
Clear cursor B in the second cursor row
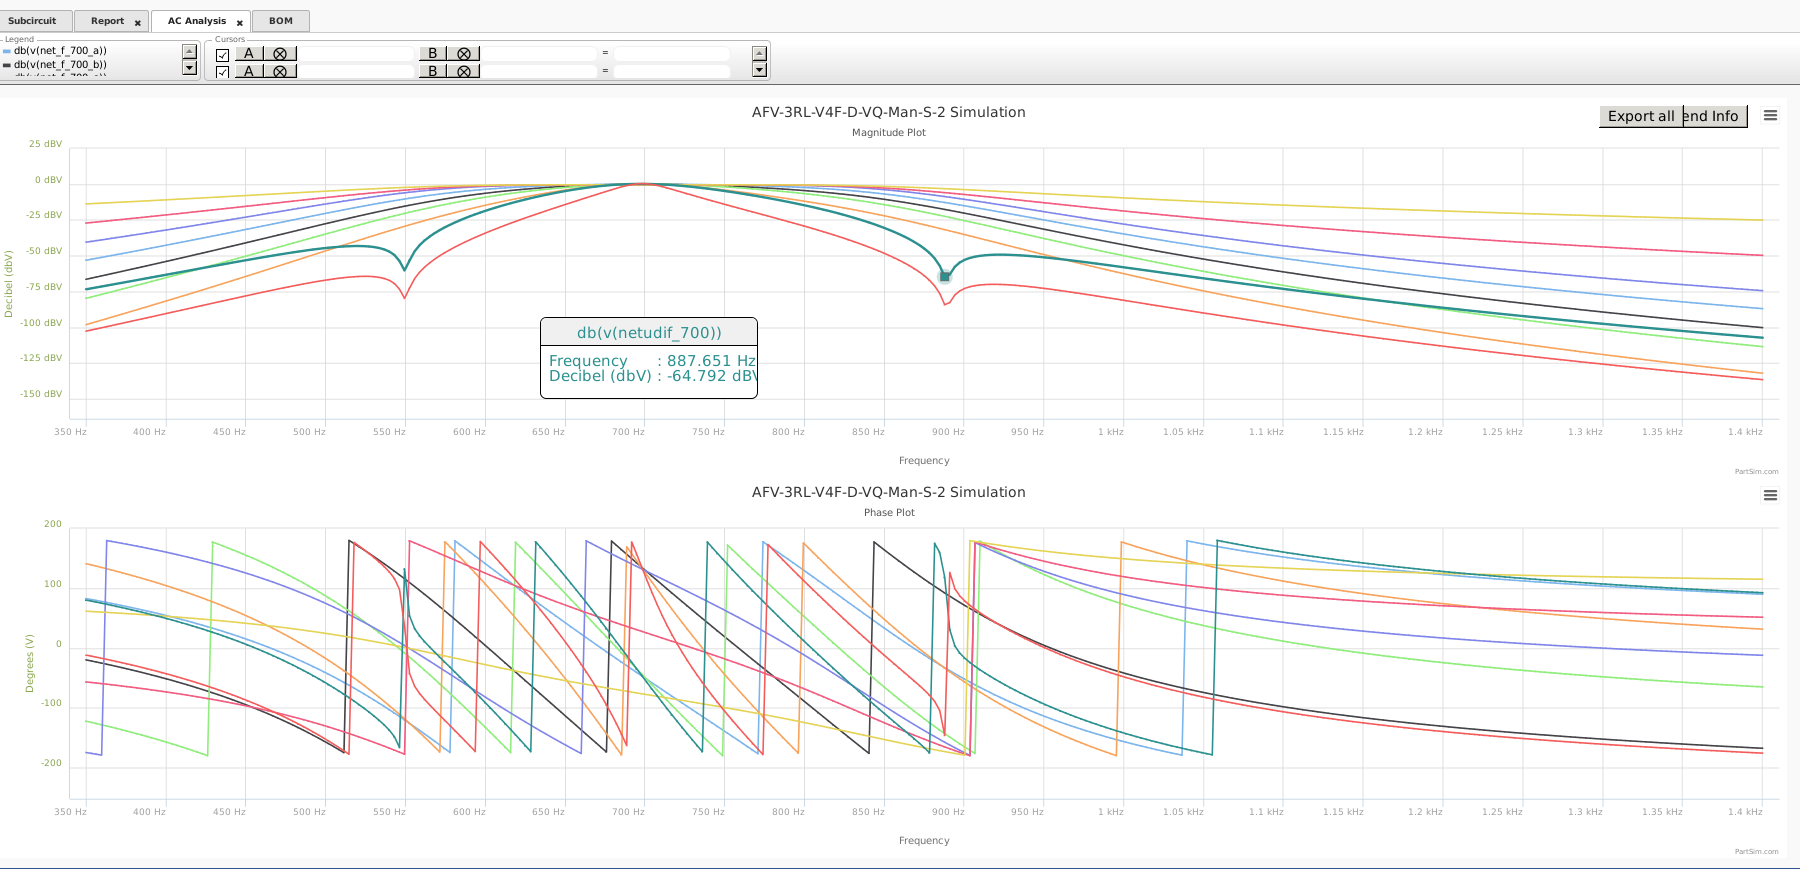coord(464,71)
